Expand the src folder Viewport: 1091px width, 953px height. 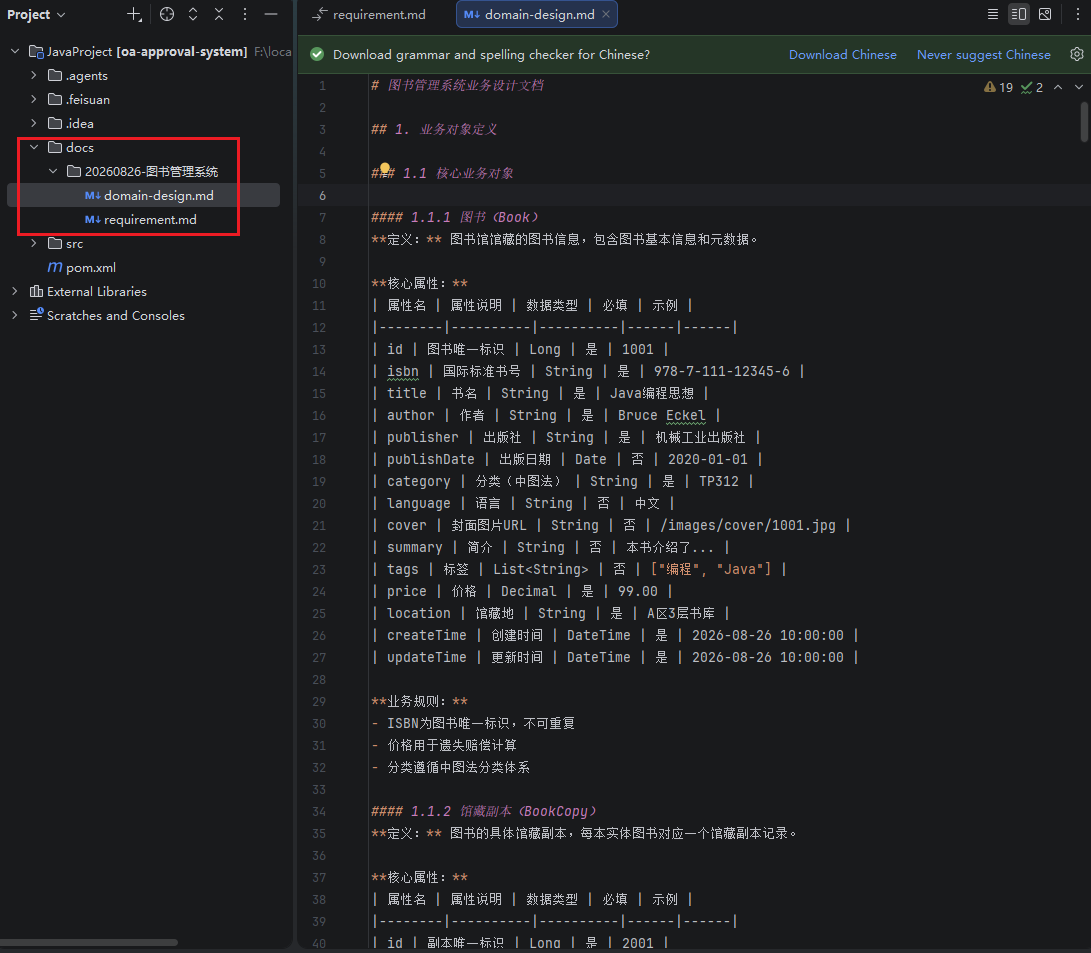pyautogui.click(x=33, y=243)
